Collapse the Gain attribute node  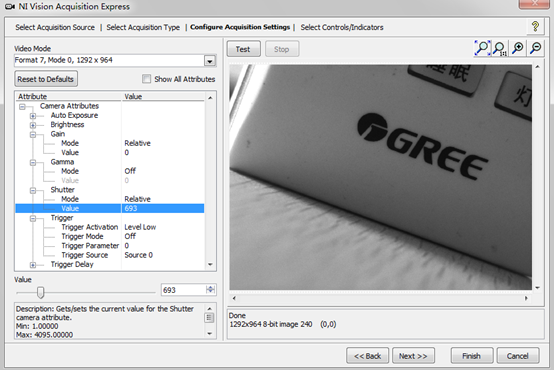[33, 134]
